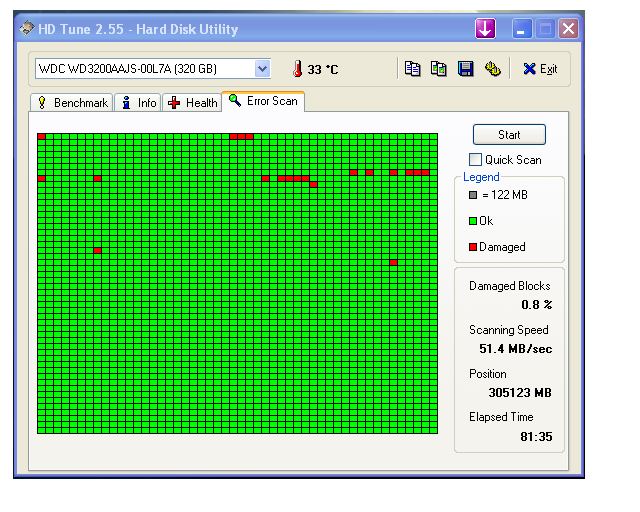Switch to the Health tab
Screen dimensions: 640x512
tap(192, 102)
